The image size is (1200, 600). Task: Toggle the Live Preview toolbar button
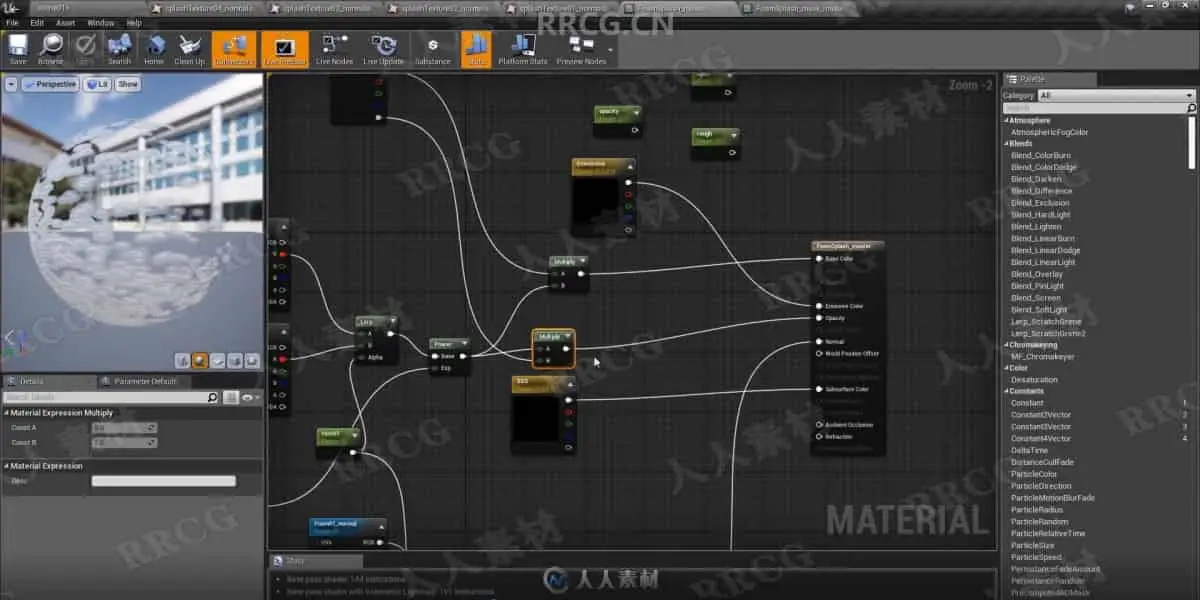tap(285, 49)
